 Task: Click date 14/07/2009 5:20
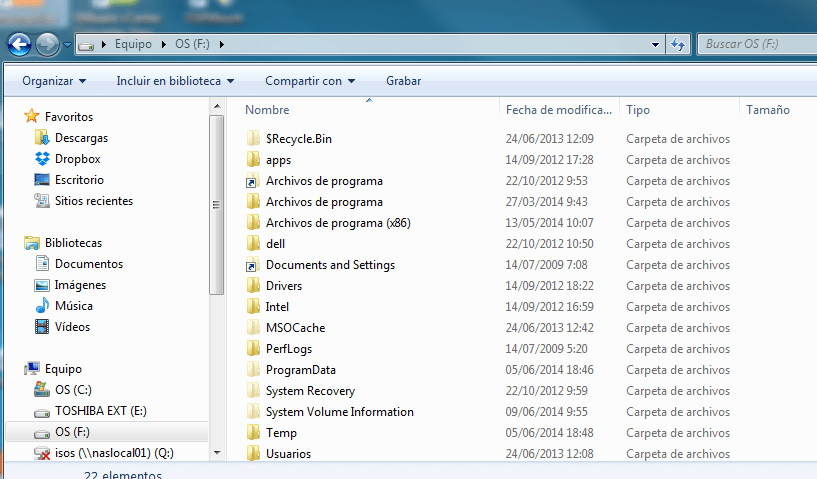tap(546, 349)
